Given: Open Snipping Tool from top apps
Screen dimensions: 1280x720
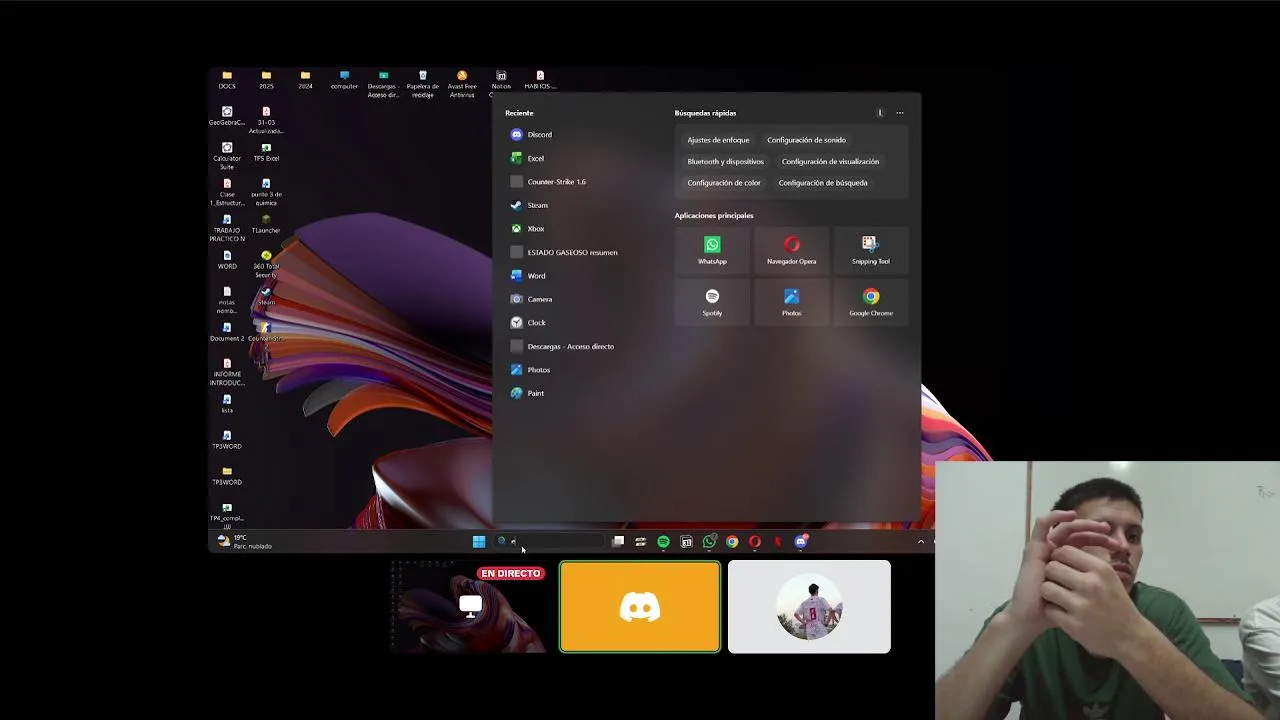Looking at the screenshot, I should tap(870, 250).
